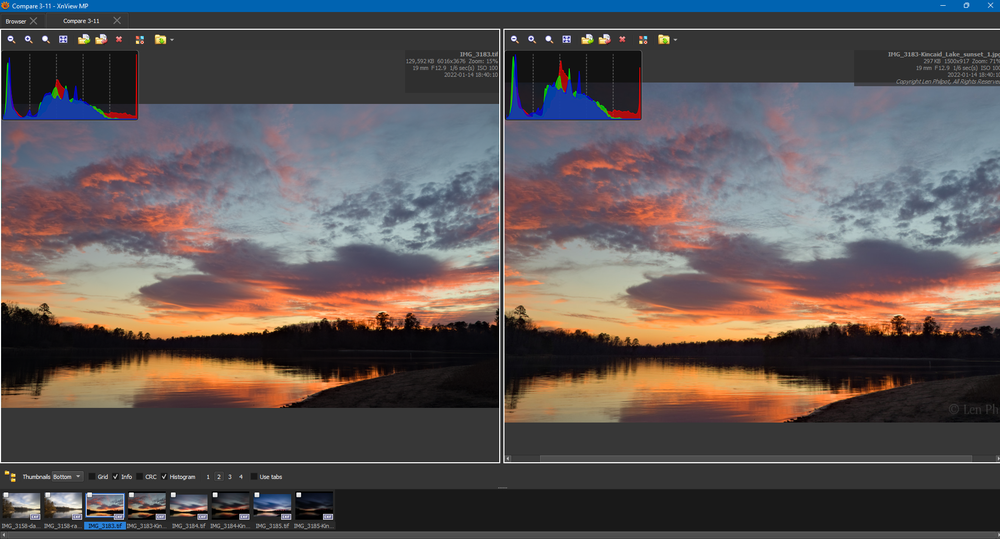
Task: Enable the Grid checkbox
Action: [x=92, y=477]
